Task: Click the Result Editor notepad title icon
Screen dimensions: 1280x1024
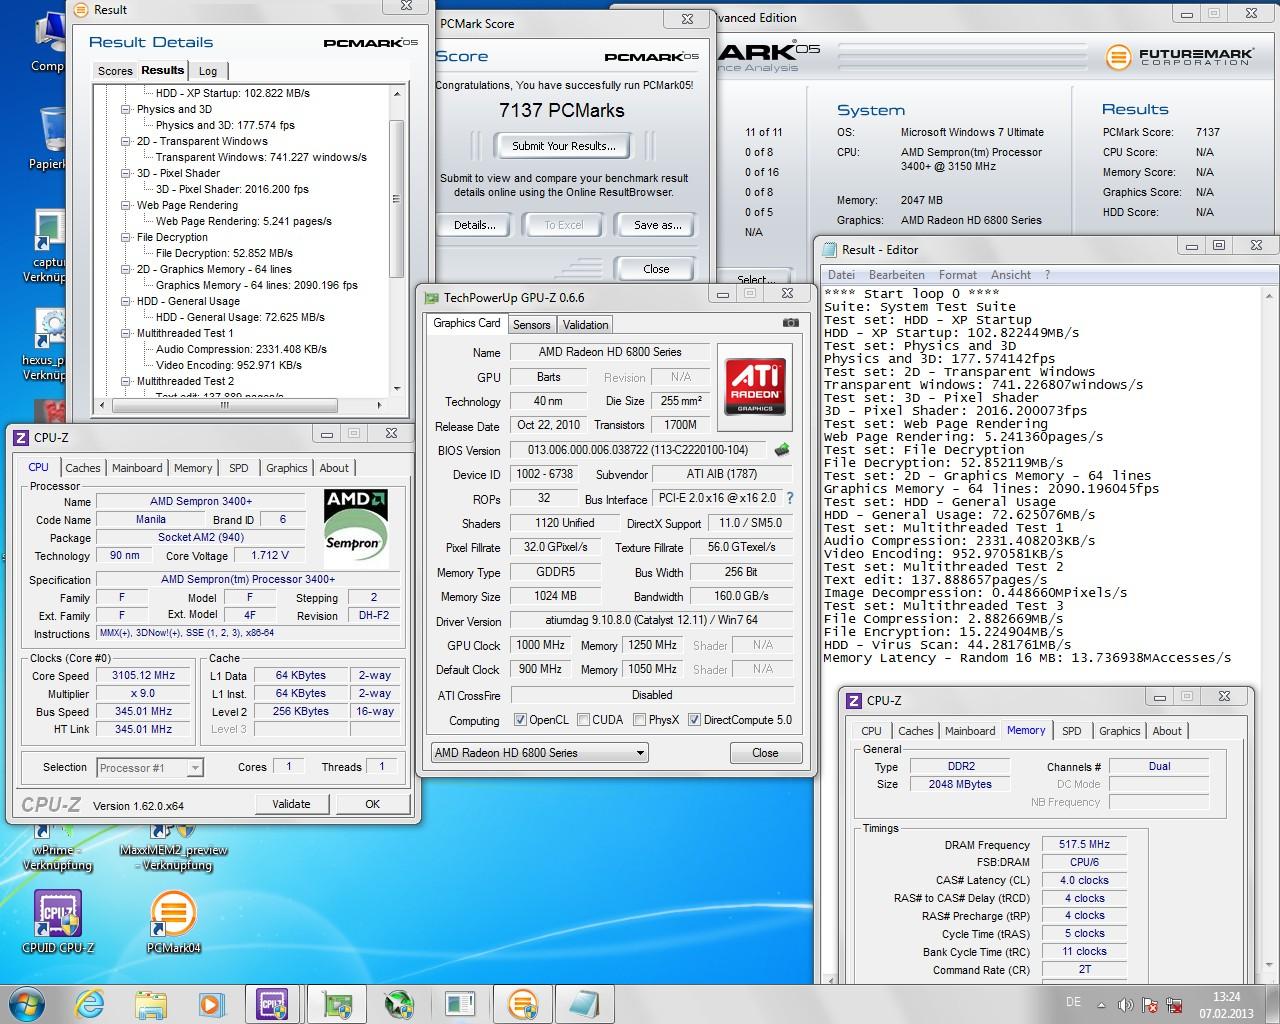Action: [x=830, y=249]
